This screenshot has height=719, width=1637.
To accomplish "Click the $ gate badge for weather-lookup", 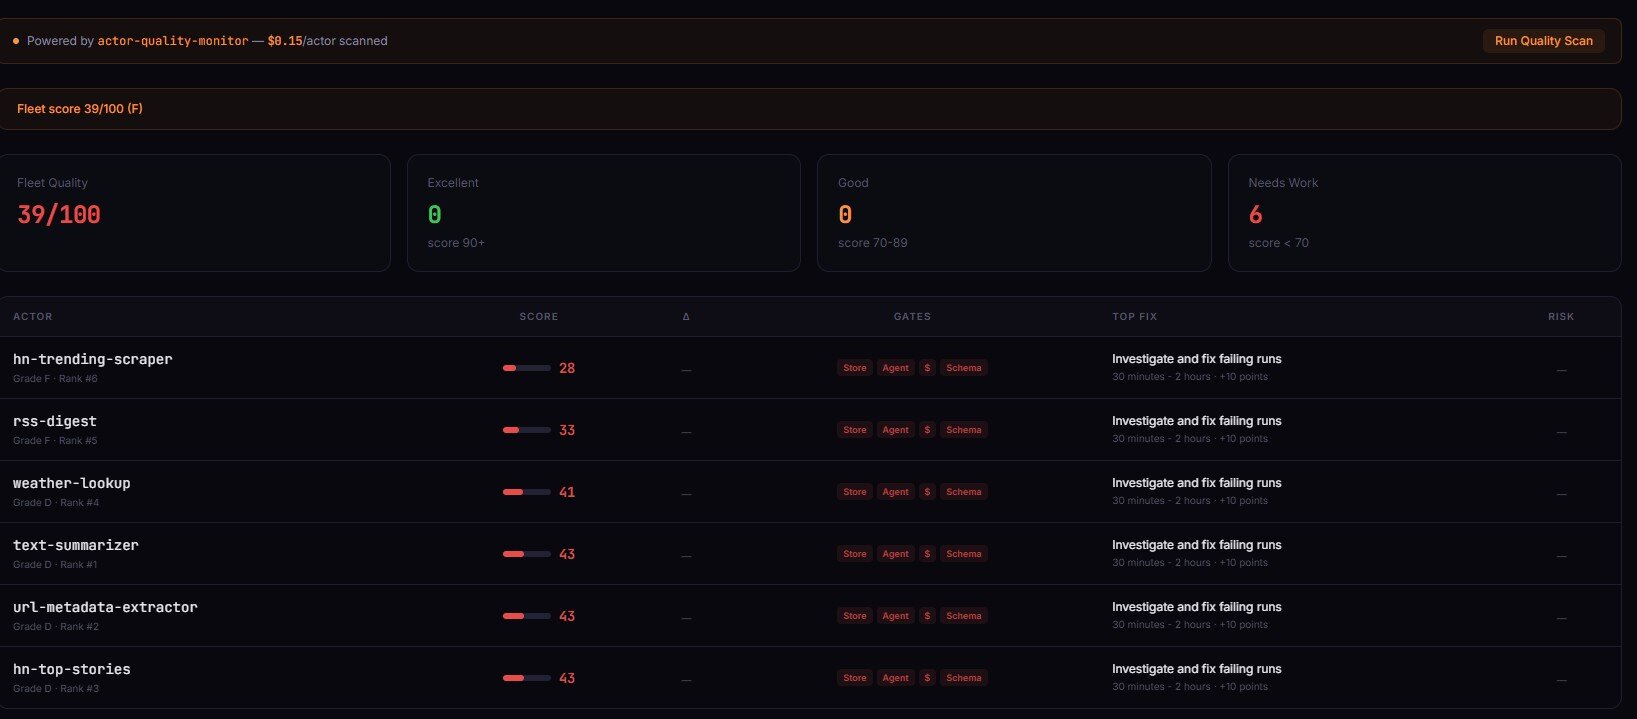I will tap(927, 492).
